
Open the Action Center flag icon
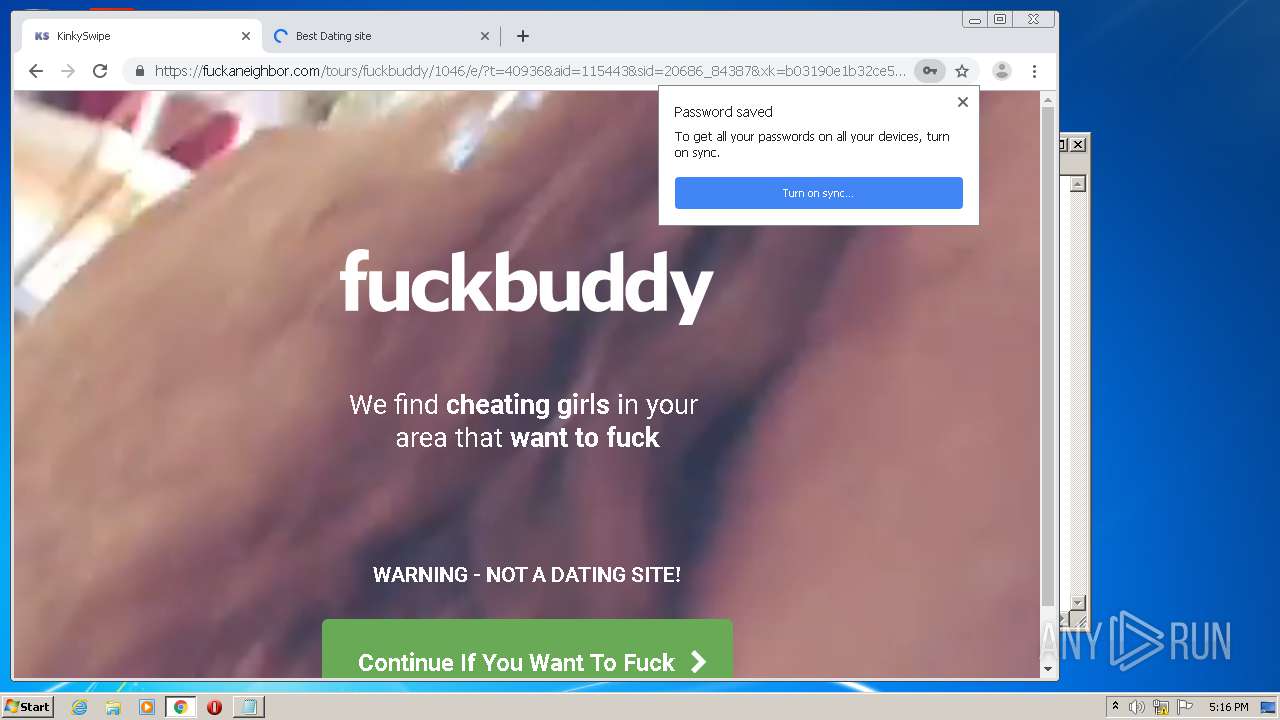pyautogui.click(x=1185, y=707)
